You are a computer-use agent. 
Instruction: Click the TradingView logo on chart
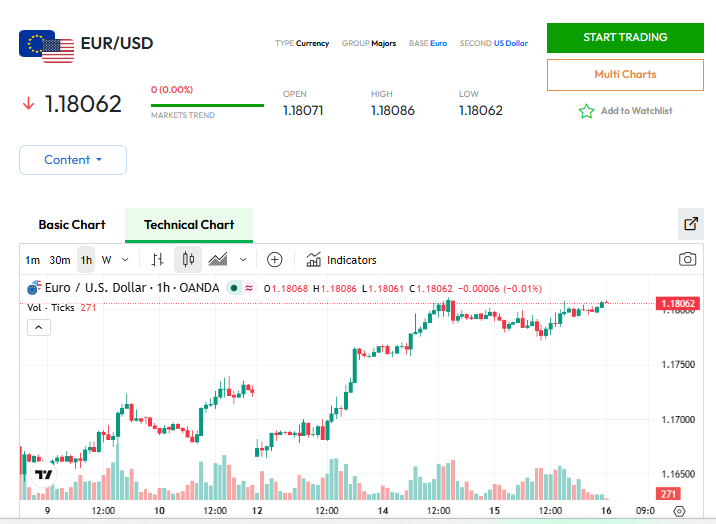(x=43, y=475)
